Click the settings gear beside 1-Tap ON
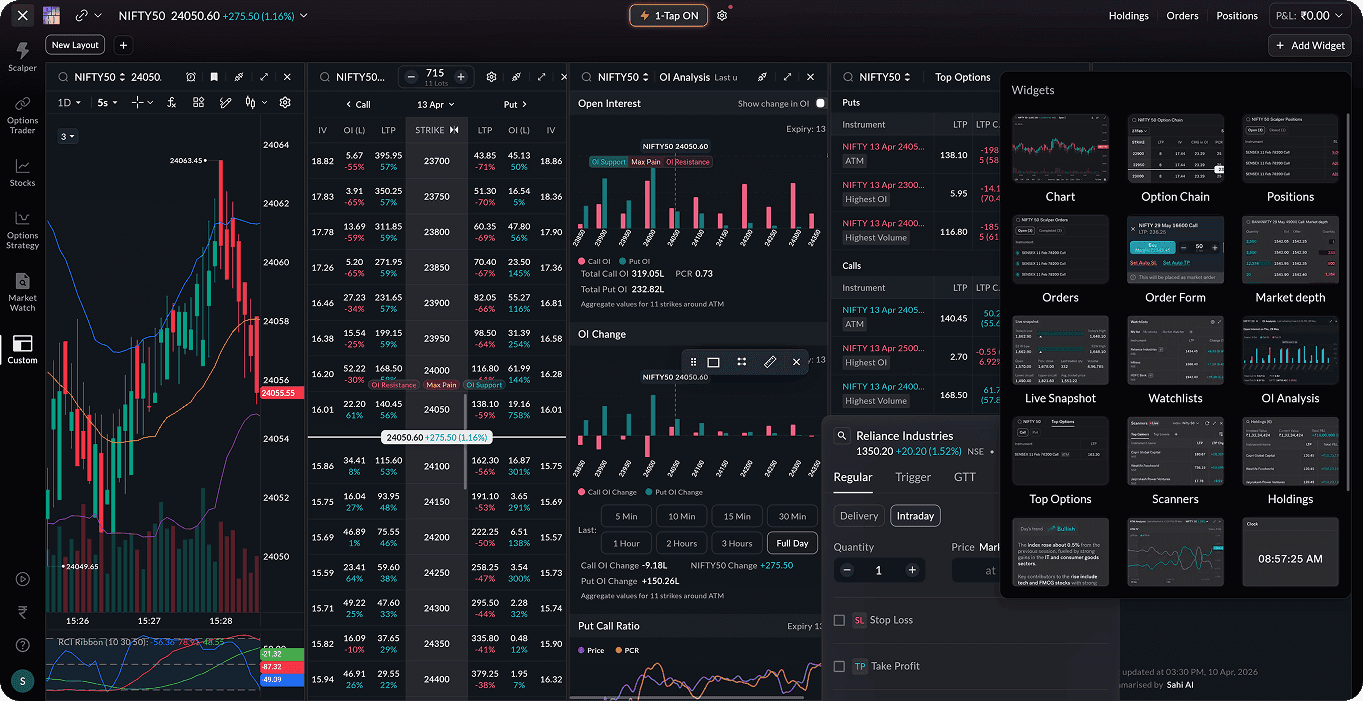1363x701 pixels. pyautogui.click(x=722, y=16)
